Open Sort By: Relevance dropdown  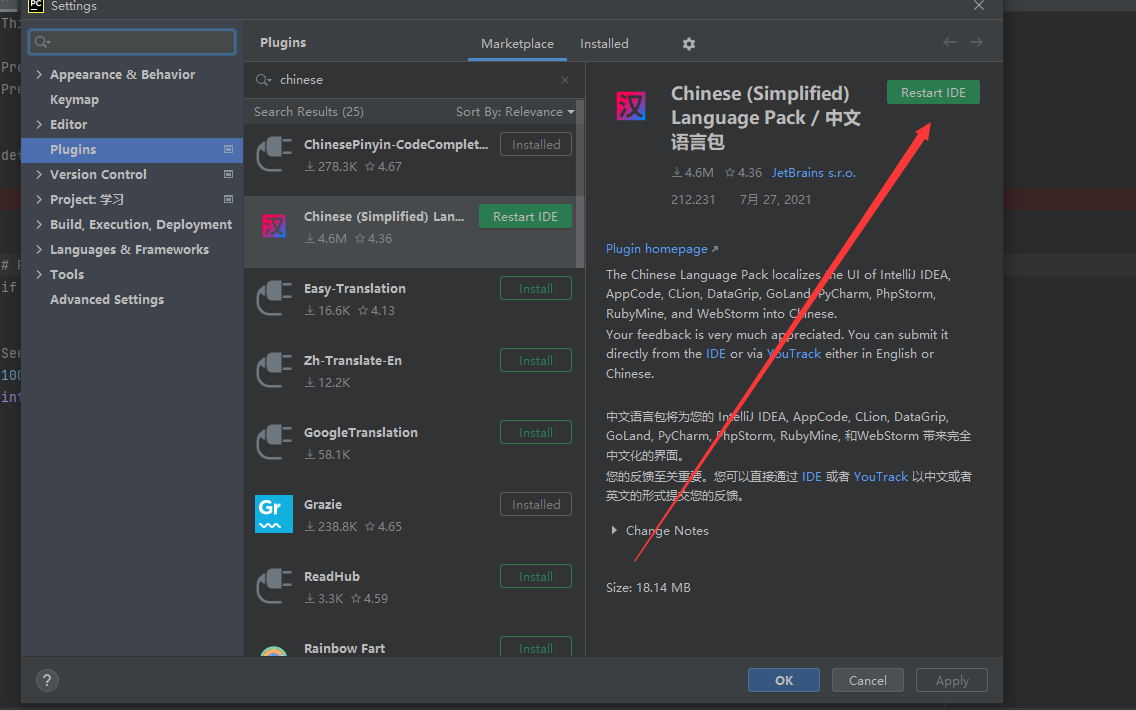coord(515,112)
